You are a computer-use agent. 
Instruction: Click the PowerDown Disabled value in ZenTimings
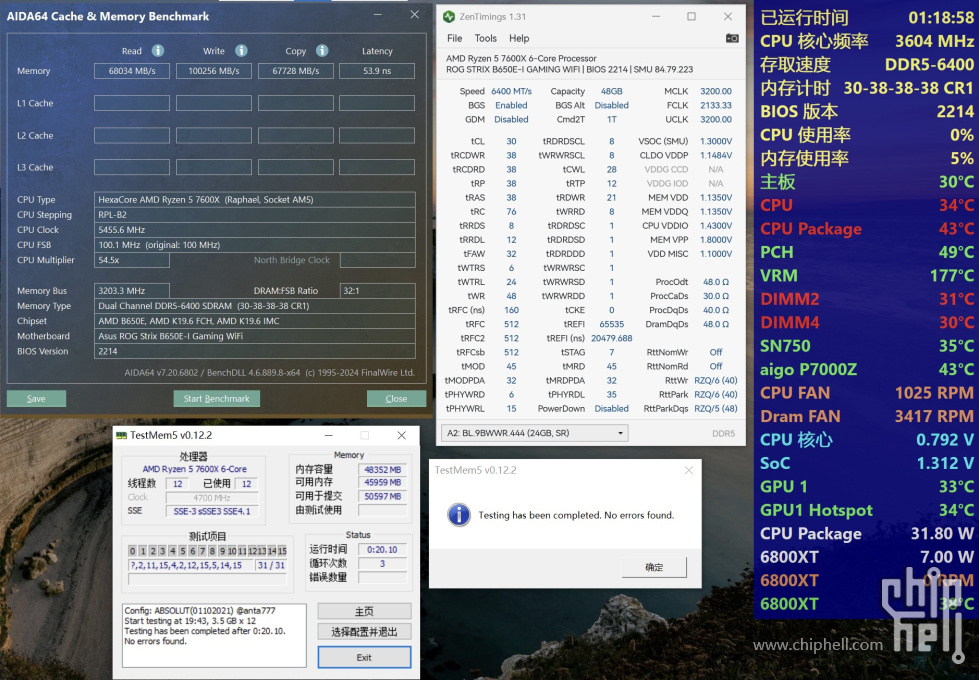point(611,408)
